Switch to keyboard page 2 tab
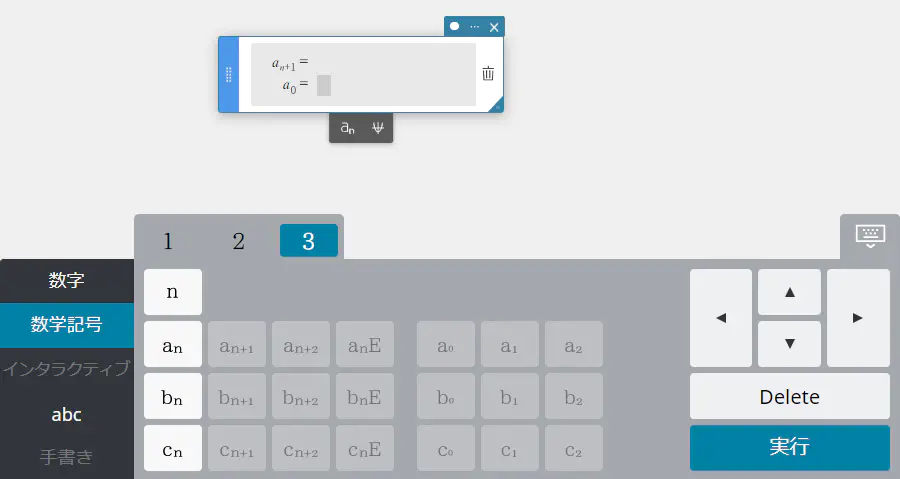900x479 pixels. pos(238,241)
